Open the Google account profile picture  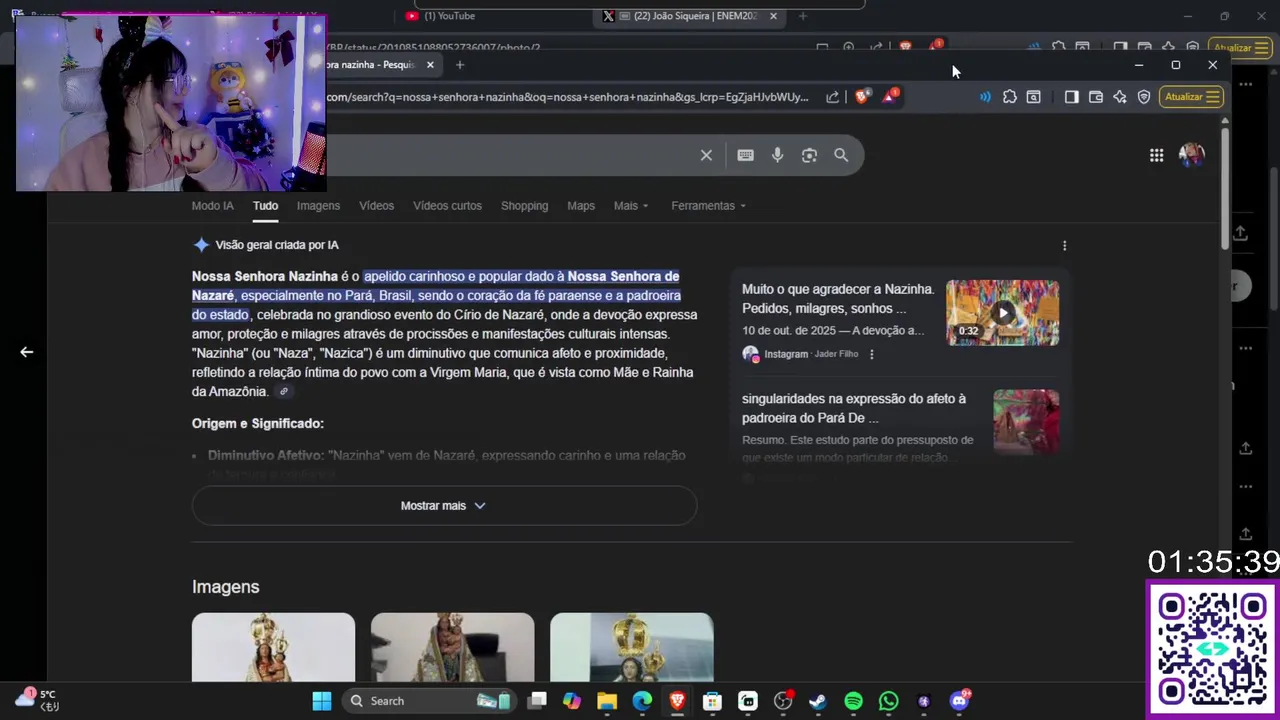point(1191,155)
